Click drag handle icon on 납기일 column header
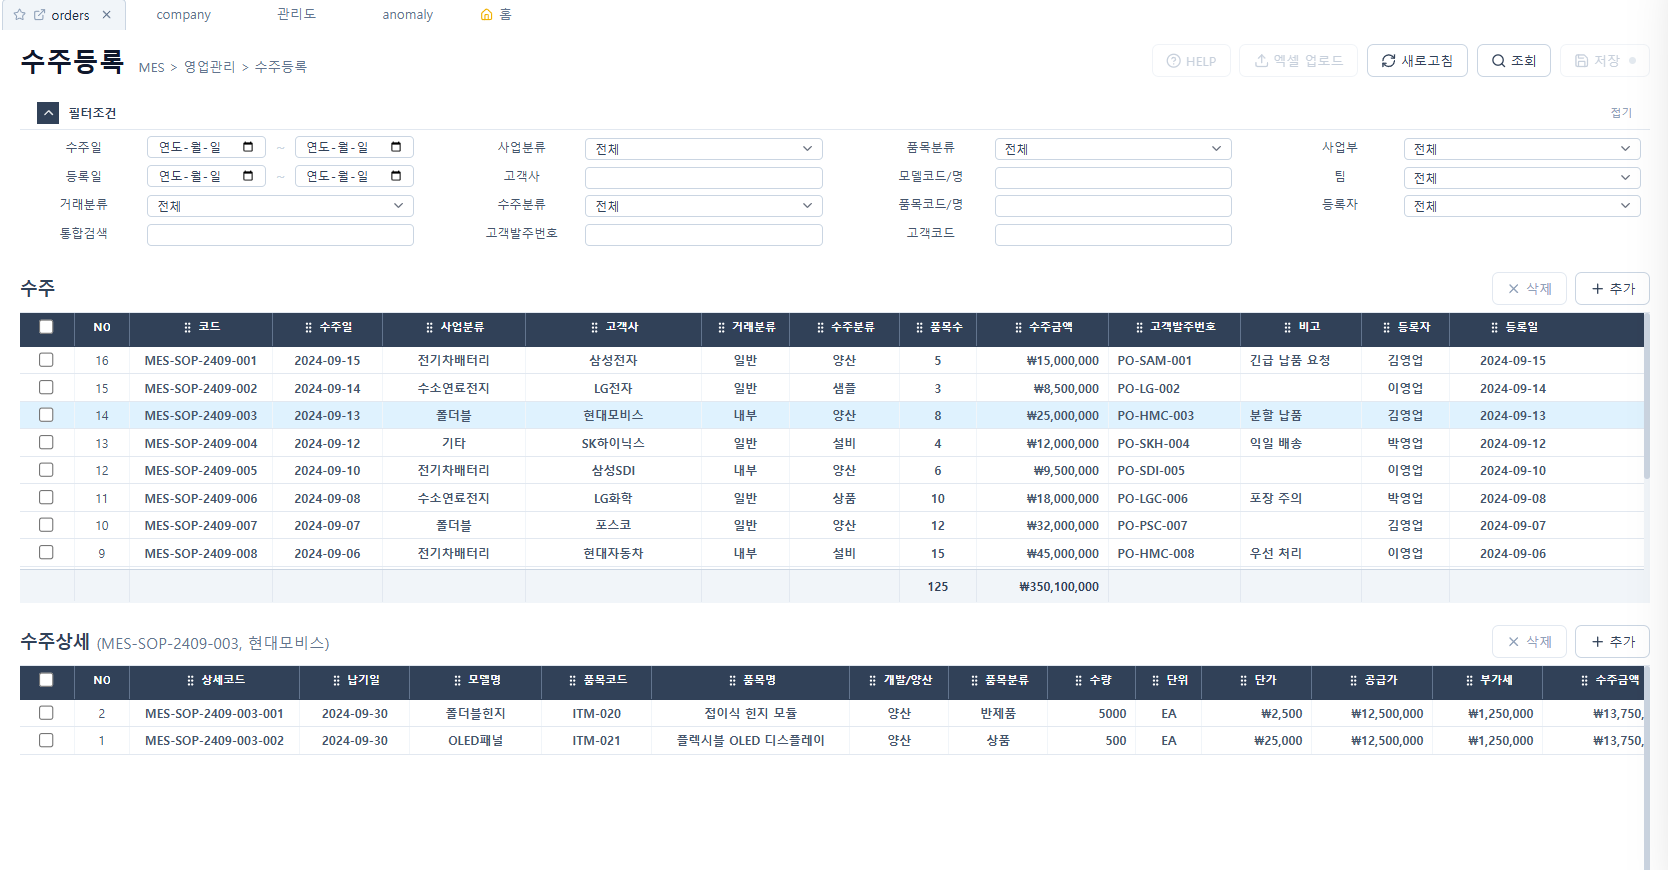The image size is (1668, 870). pyautogui.click(x=337, y=680)
